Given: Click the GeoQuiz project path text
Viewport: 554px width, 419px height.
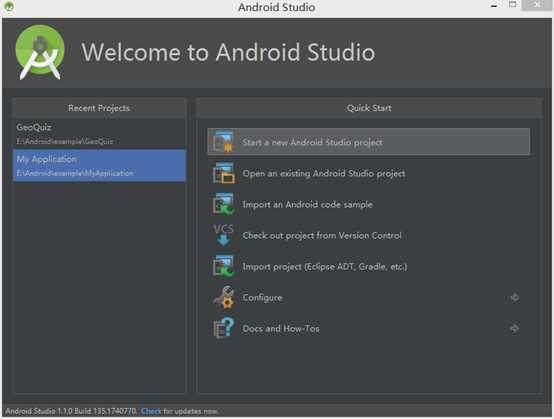Looking at the screenshot, I should pos(65,142).
